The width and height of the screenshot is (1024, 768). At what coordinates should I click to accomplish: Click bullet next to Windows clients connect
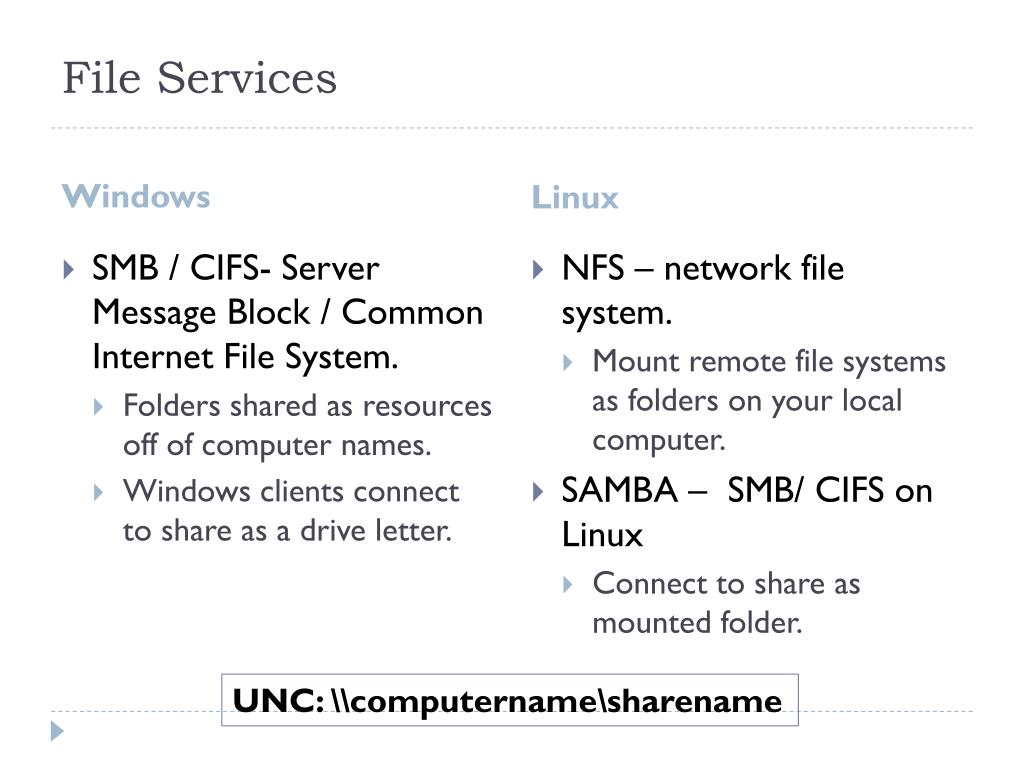[x=99, y=492]
